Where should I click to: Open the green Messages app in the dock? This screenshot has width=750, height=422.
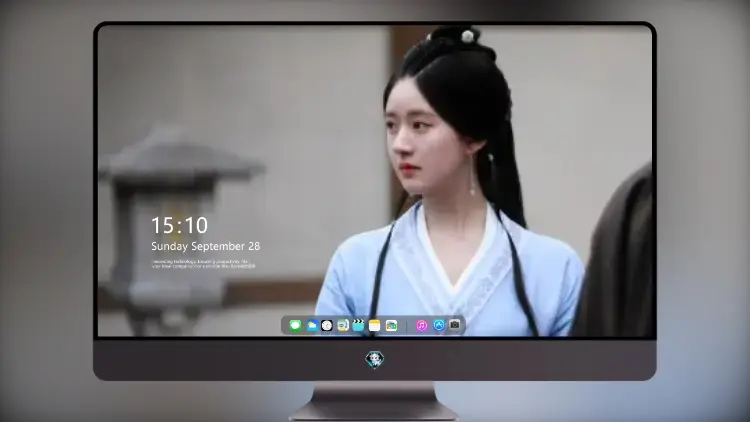[x=295, y=325]
